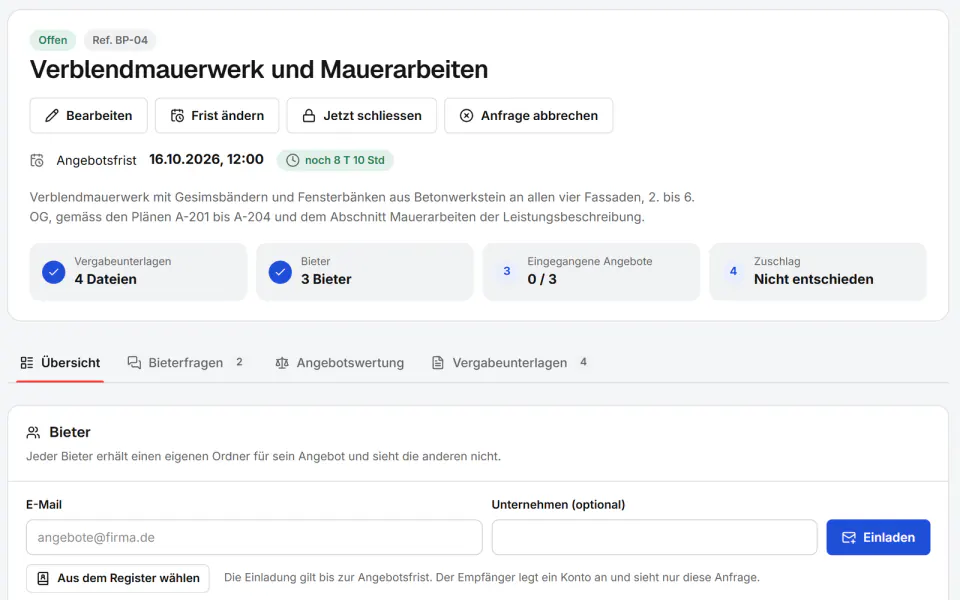The height and width of the screenshot is (600, 960).
Task: Click the Offen status badge
Action: pos(53,40)
